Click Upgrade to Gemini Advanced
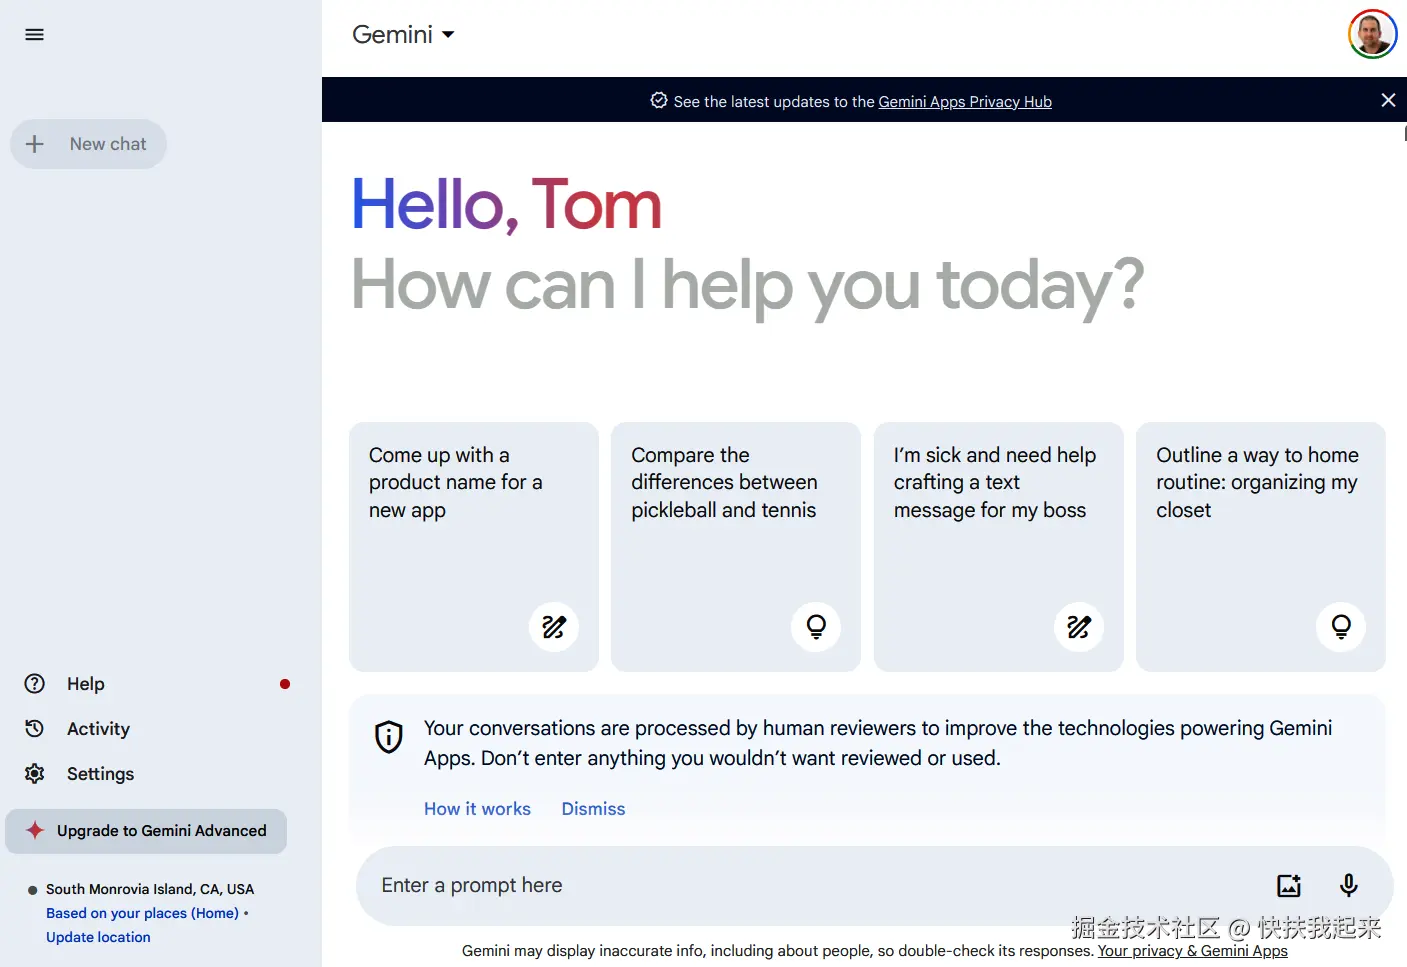Screen dimensions: 1407x967 click(146, 831)
